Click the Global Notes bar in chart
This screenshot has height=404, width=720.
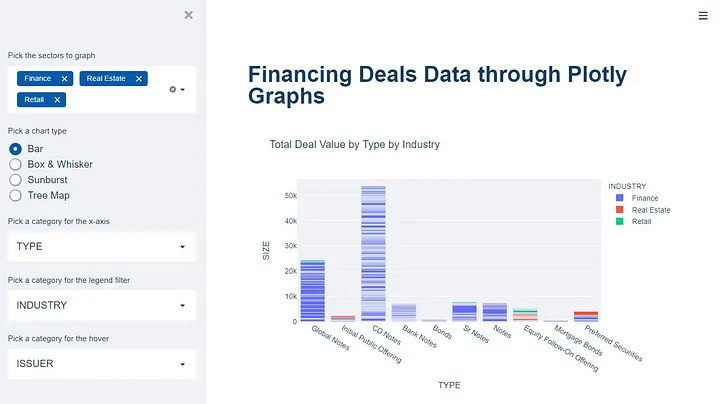(312, 292)
